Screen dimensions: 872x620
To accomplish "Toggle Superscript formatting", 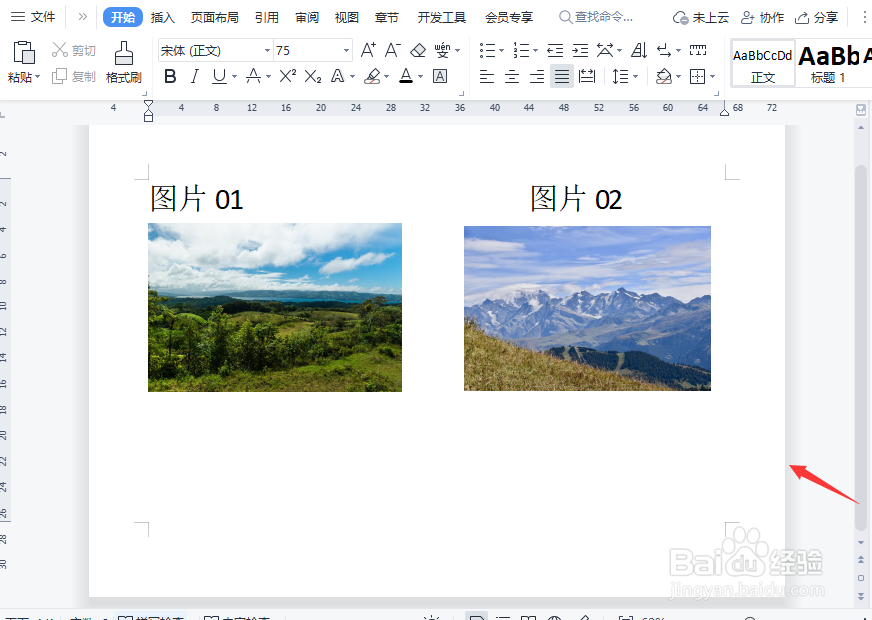I will point(288,76).
